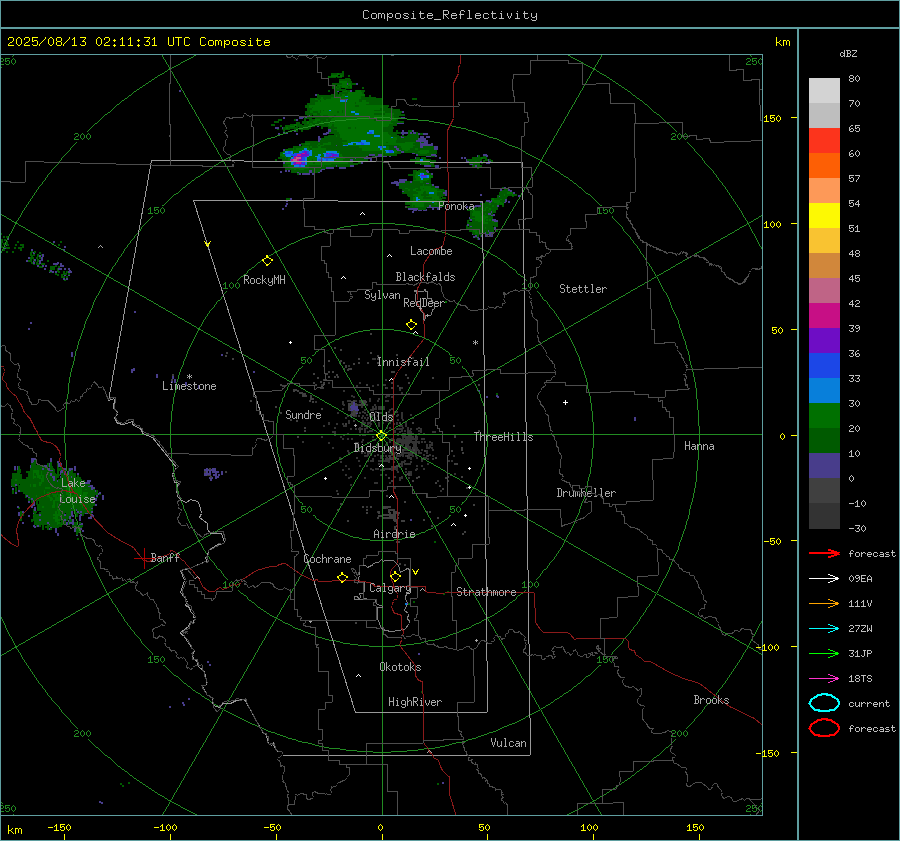Click the cyan 27ZW arrow in the legend

tap(824, 629)
